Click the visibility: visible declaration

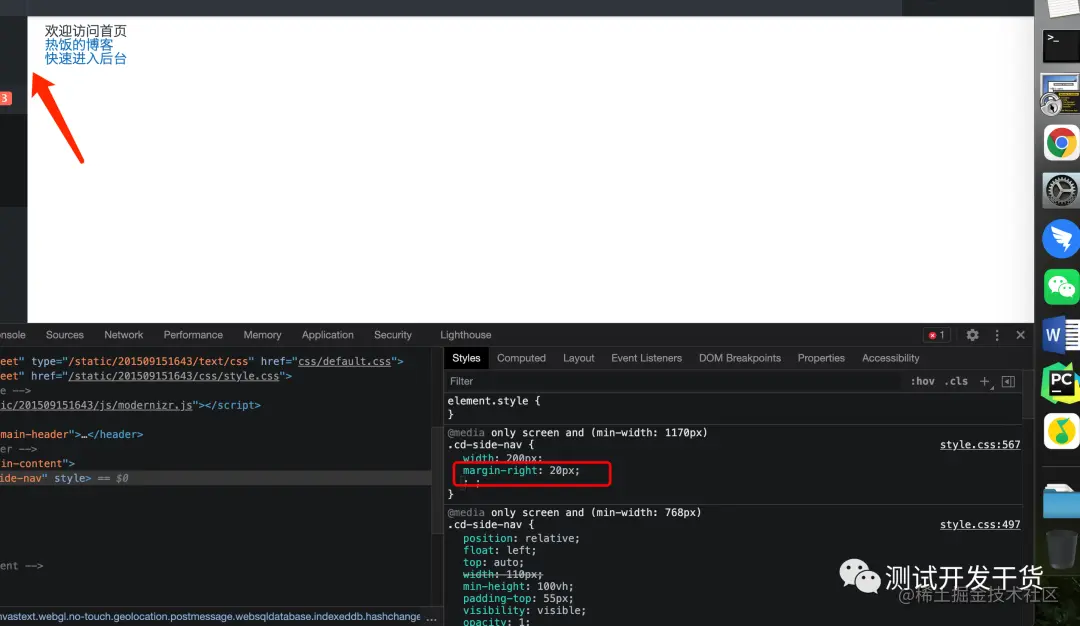coord(524,611)
